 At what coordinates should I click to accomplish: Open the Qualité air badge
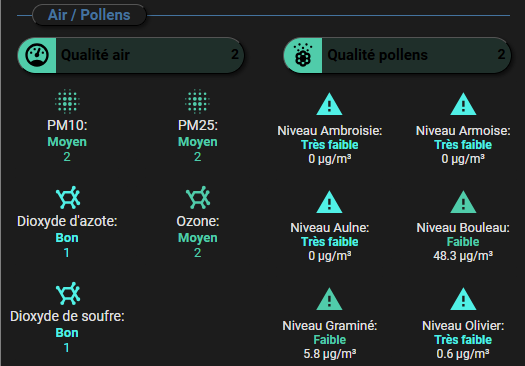[x=131, y=55]
